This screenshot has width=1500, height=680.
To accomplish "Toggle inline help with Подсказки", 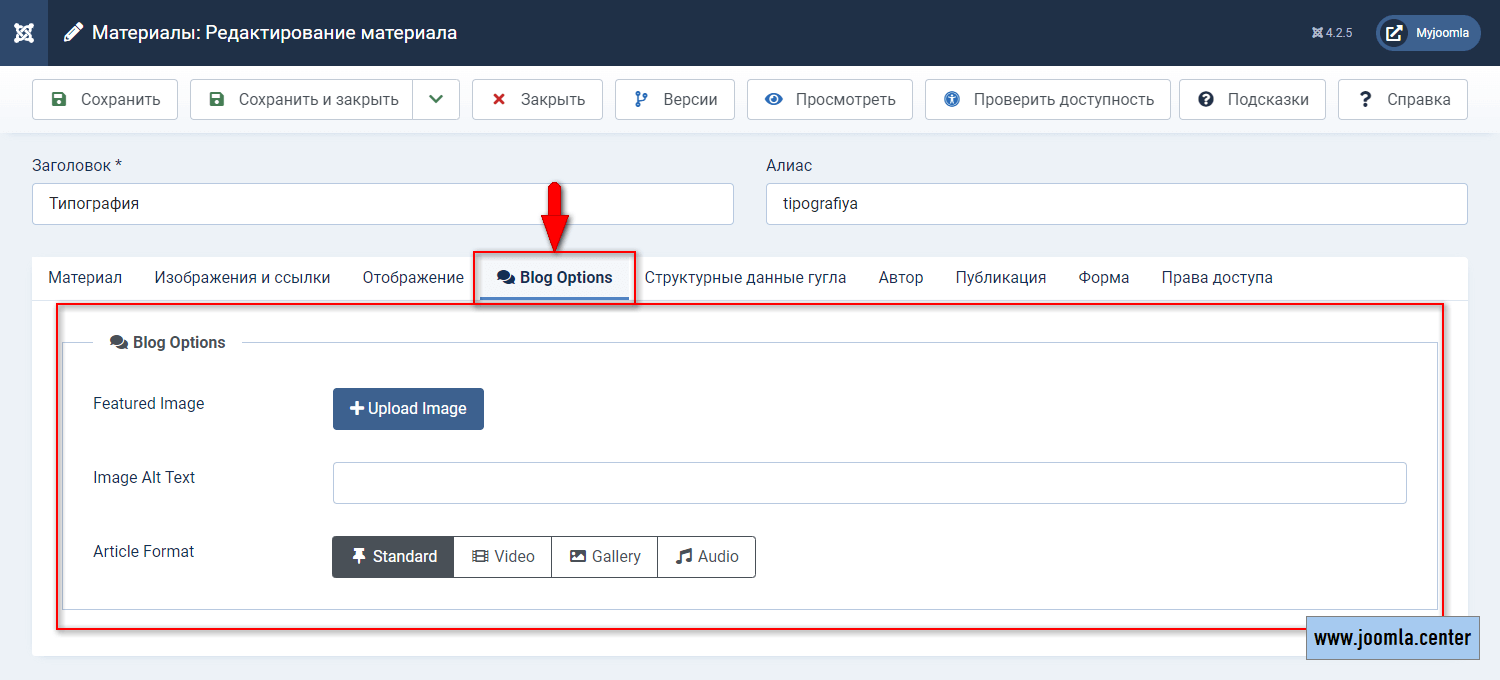I will [x=1251, y=100].
